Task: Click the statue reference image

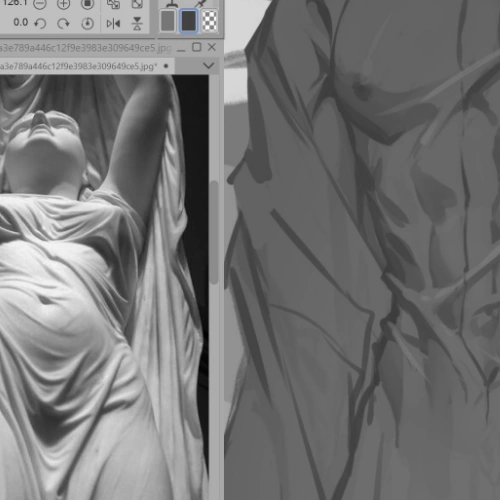Action: pos(104,287)
